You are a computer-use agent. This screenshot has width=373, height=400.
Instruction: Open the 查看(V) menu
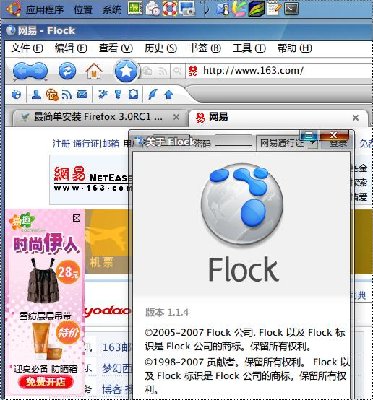click(x=116, y=48)
